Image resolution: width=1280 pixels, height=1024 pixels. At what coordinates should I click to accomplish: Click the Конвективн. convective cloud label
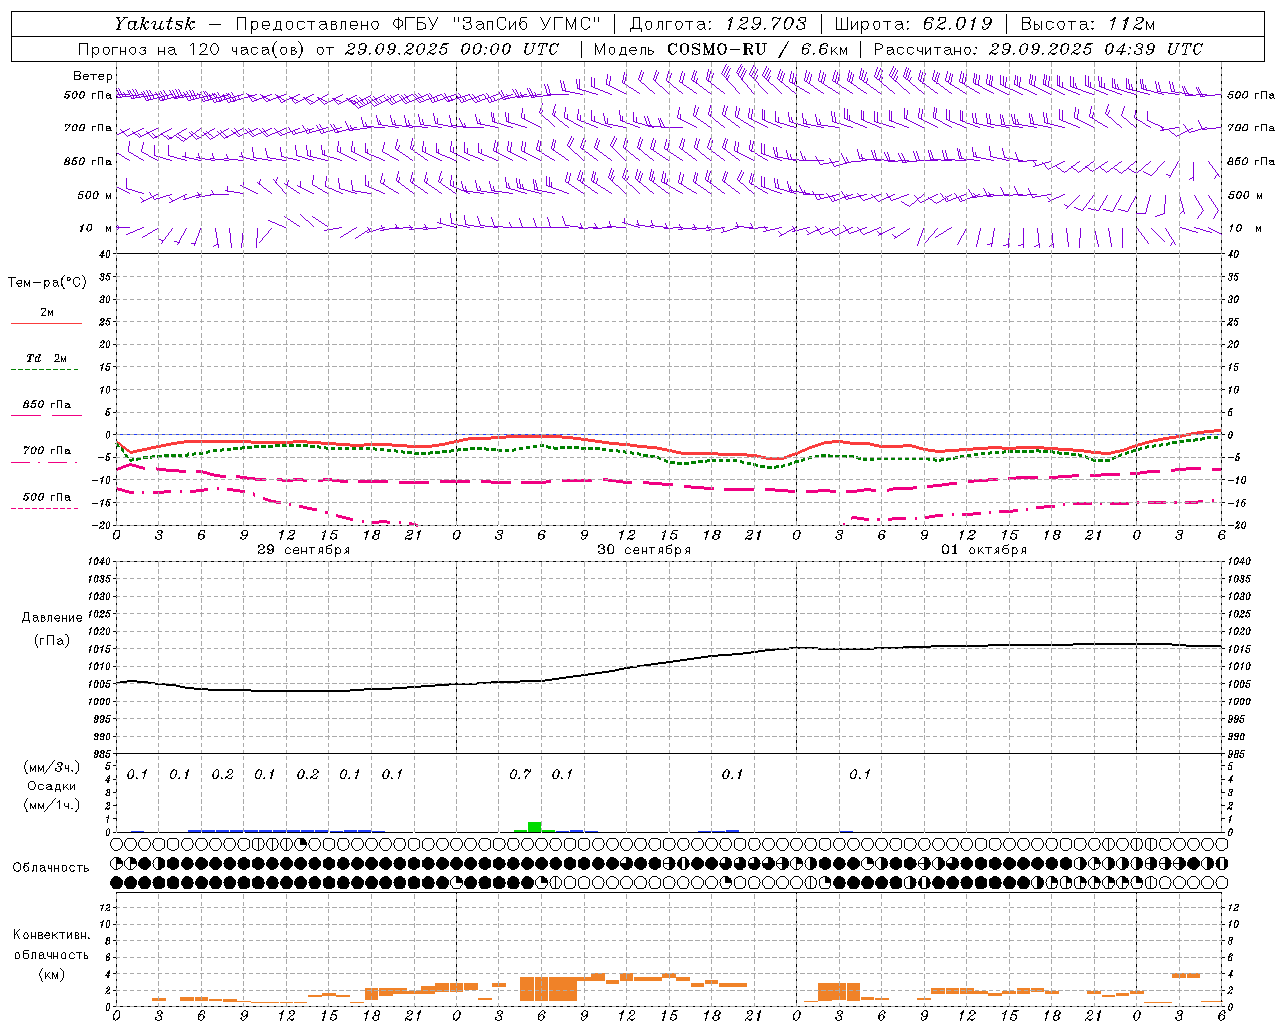[x=51, y=935]
